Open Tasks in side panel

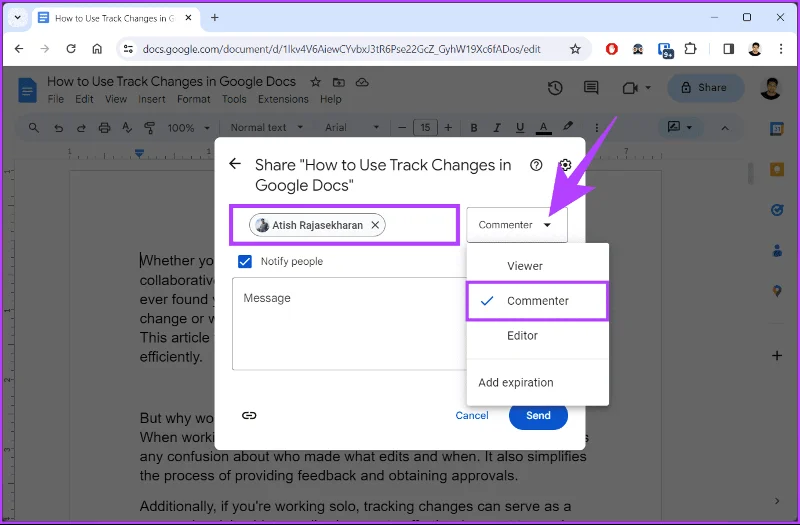coord(777,210)
